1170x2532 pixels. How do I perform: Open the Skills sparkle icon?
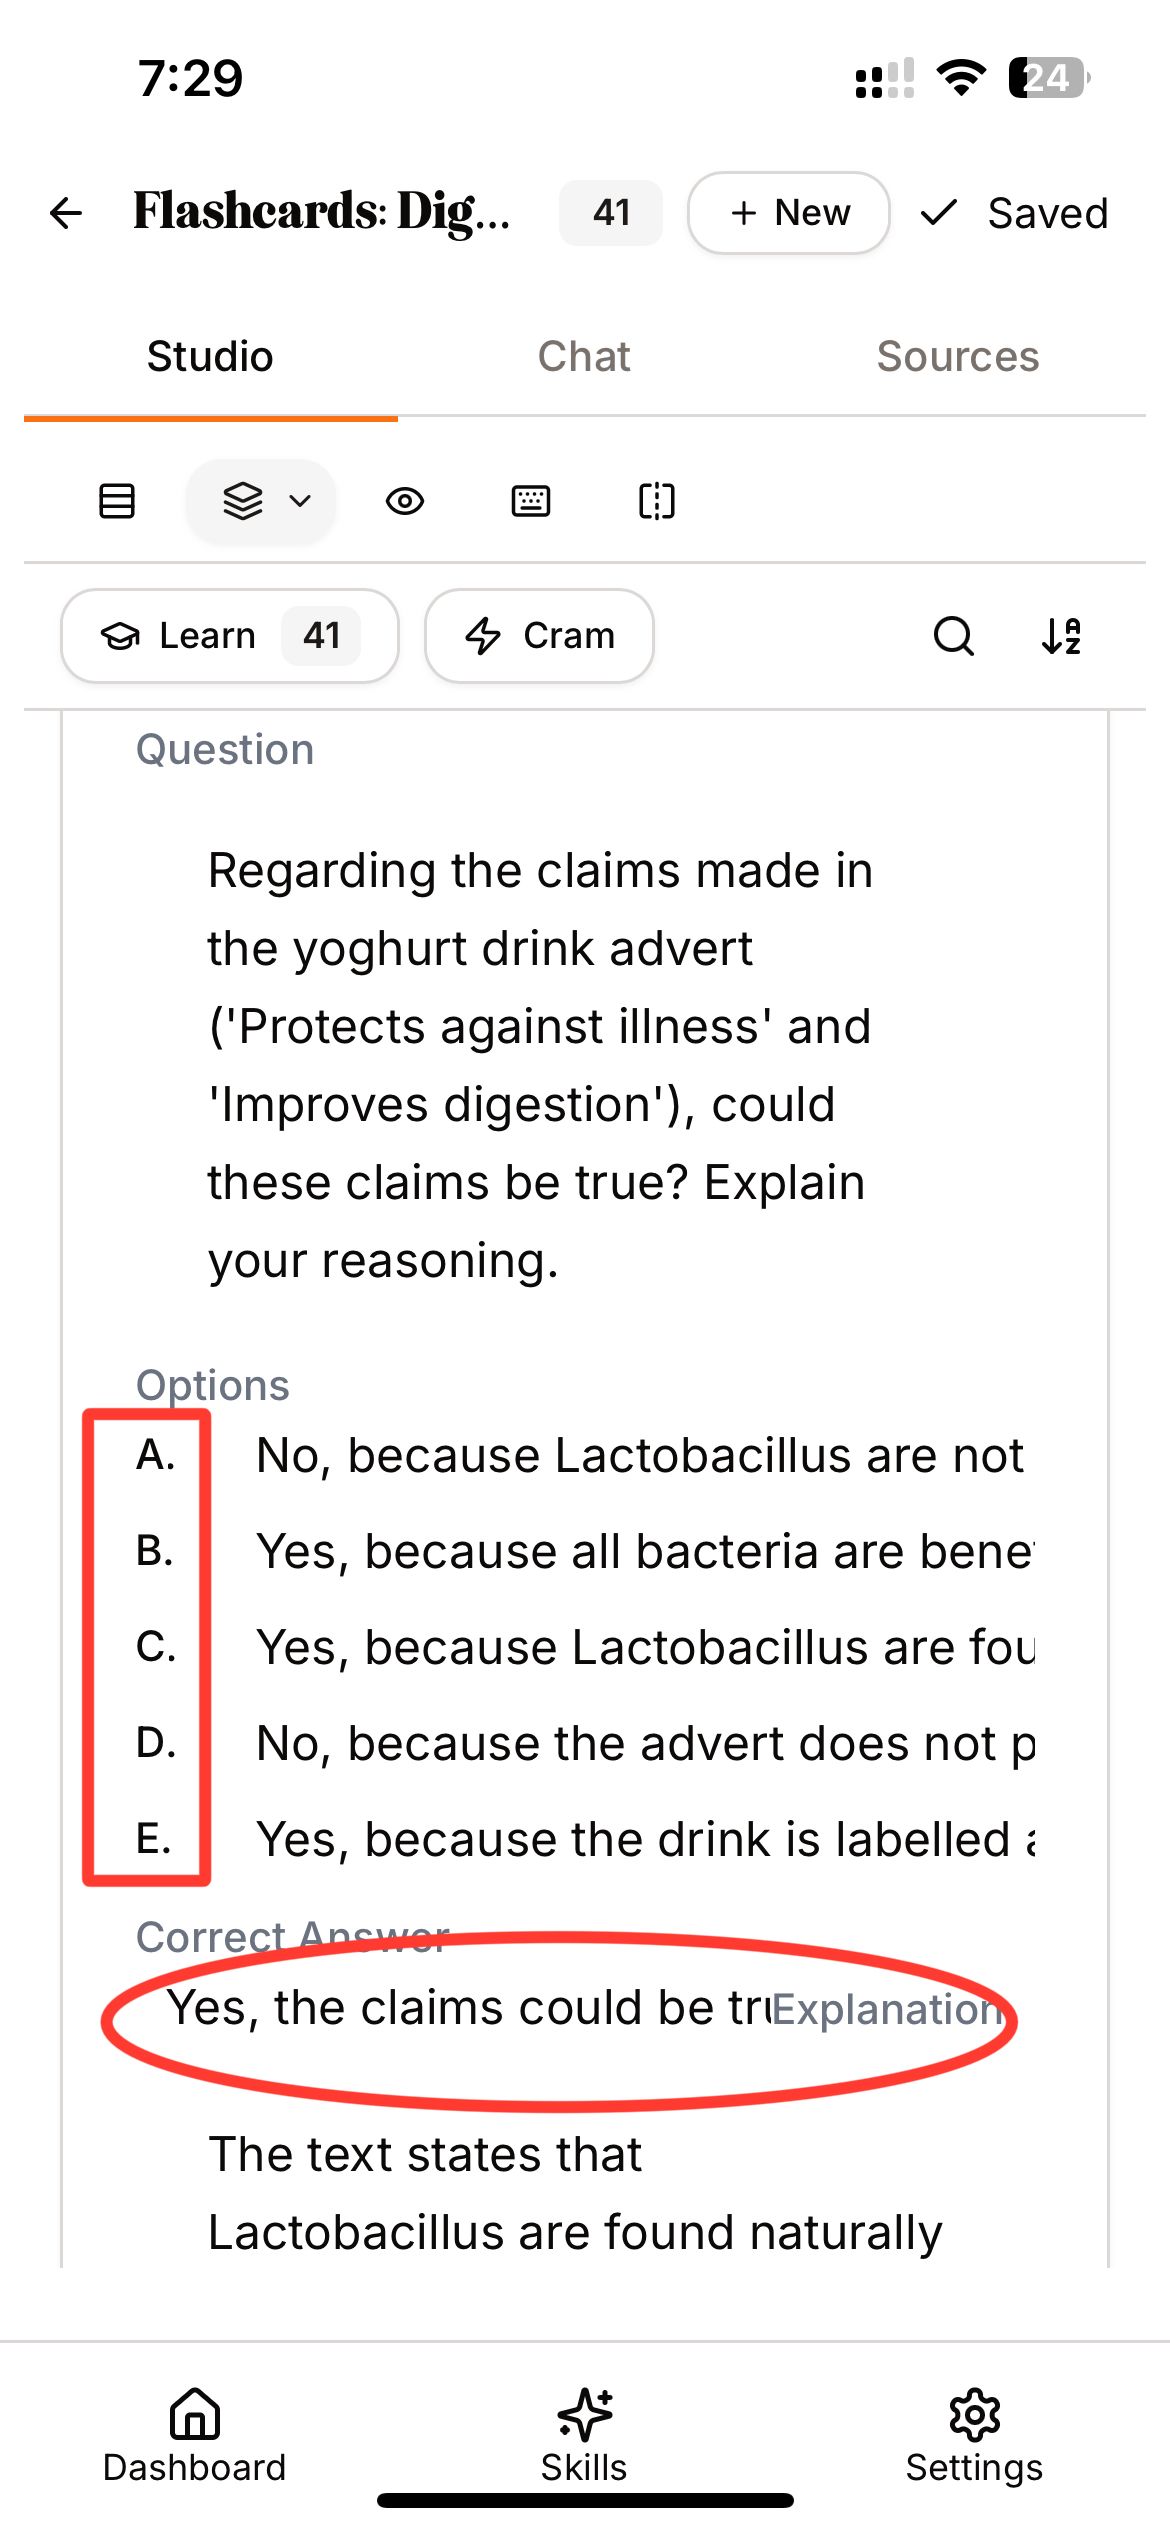(584, 2436)
